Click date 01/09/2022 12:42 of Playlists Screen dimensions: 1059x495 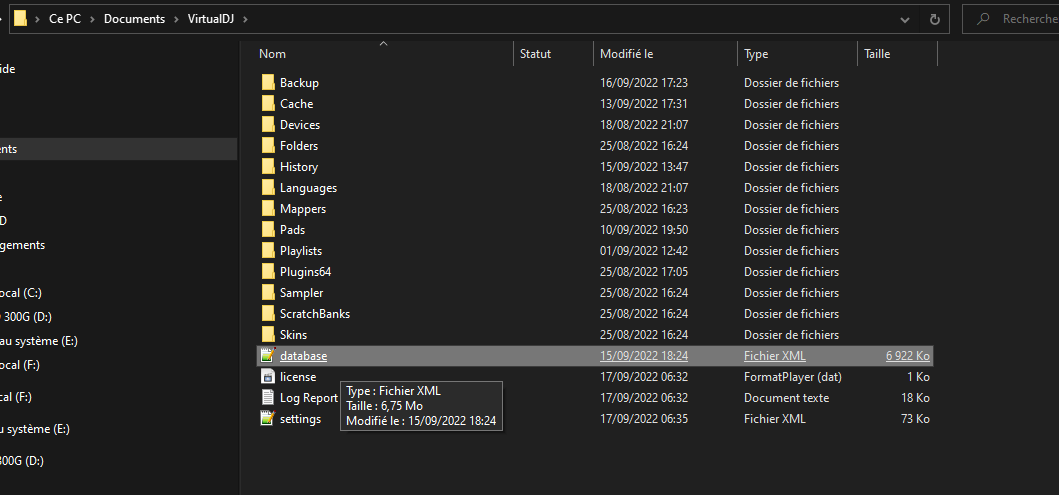coord(644,251)
